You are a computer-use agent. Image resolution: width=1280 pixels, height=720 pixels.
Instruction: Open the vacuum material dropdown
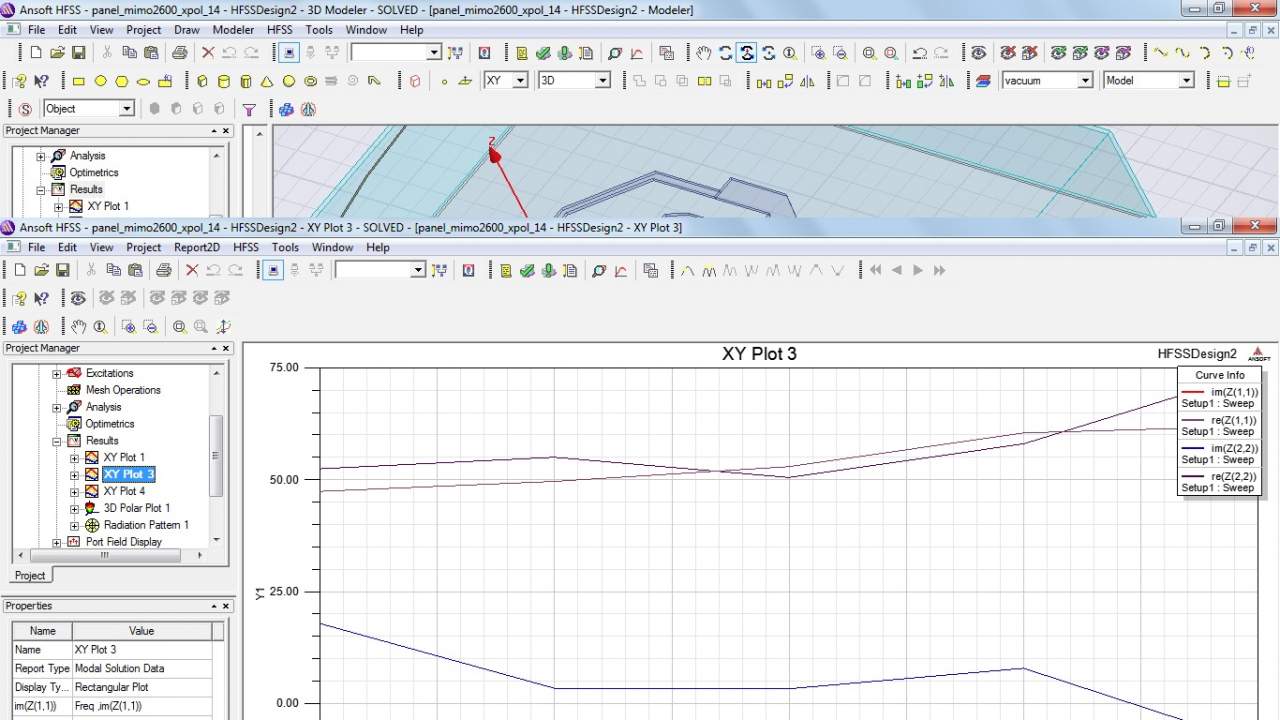pyautogui.click(x=1084, y=81)
